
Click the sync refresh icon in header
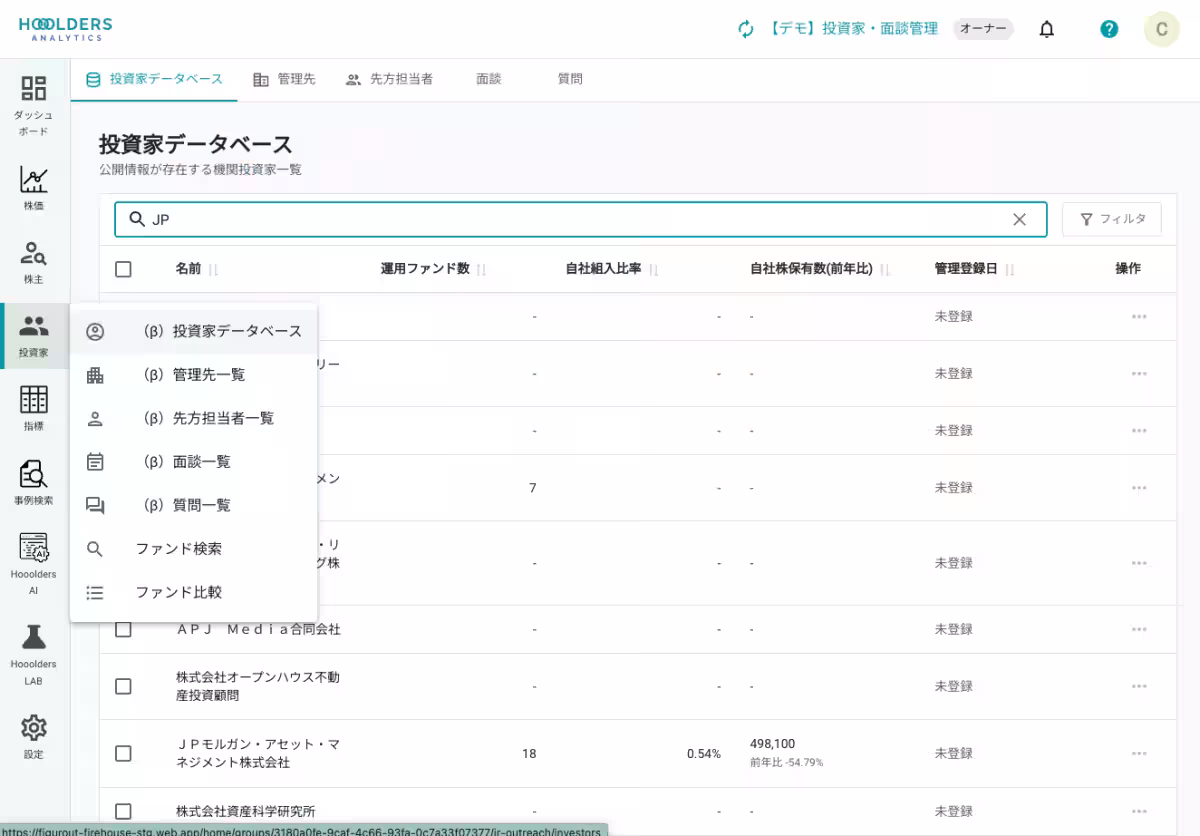746,29
